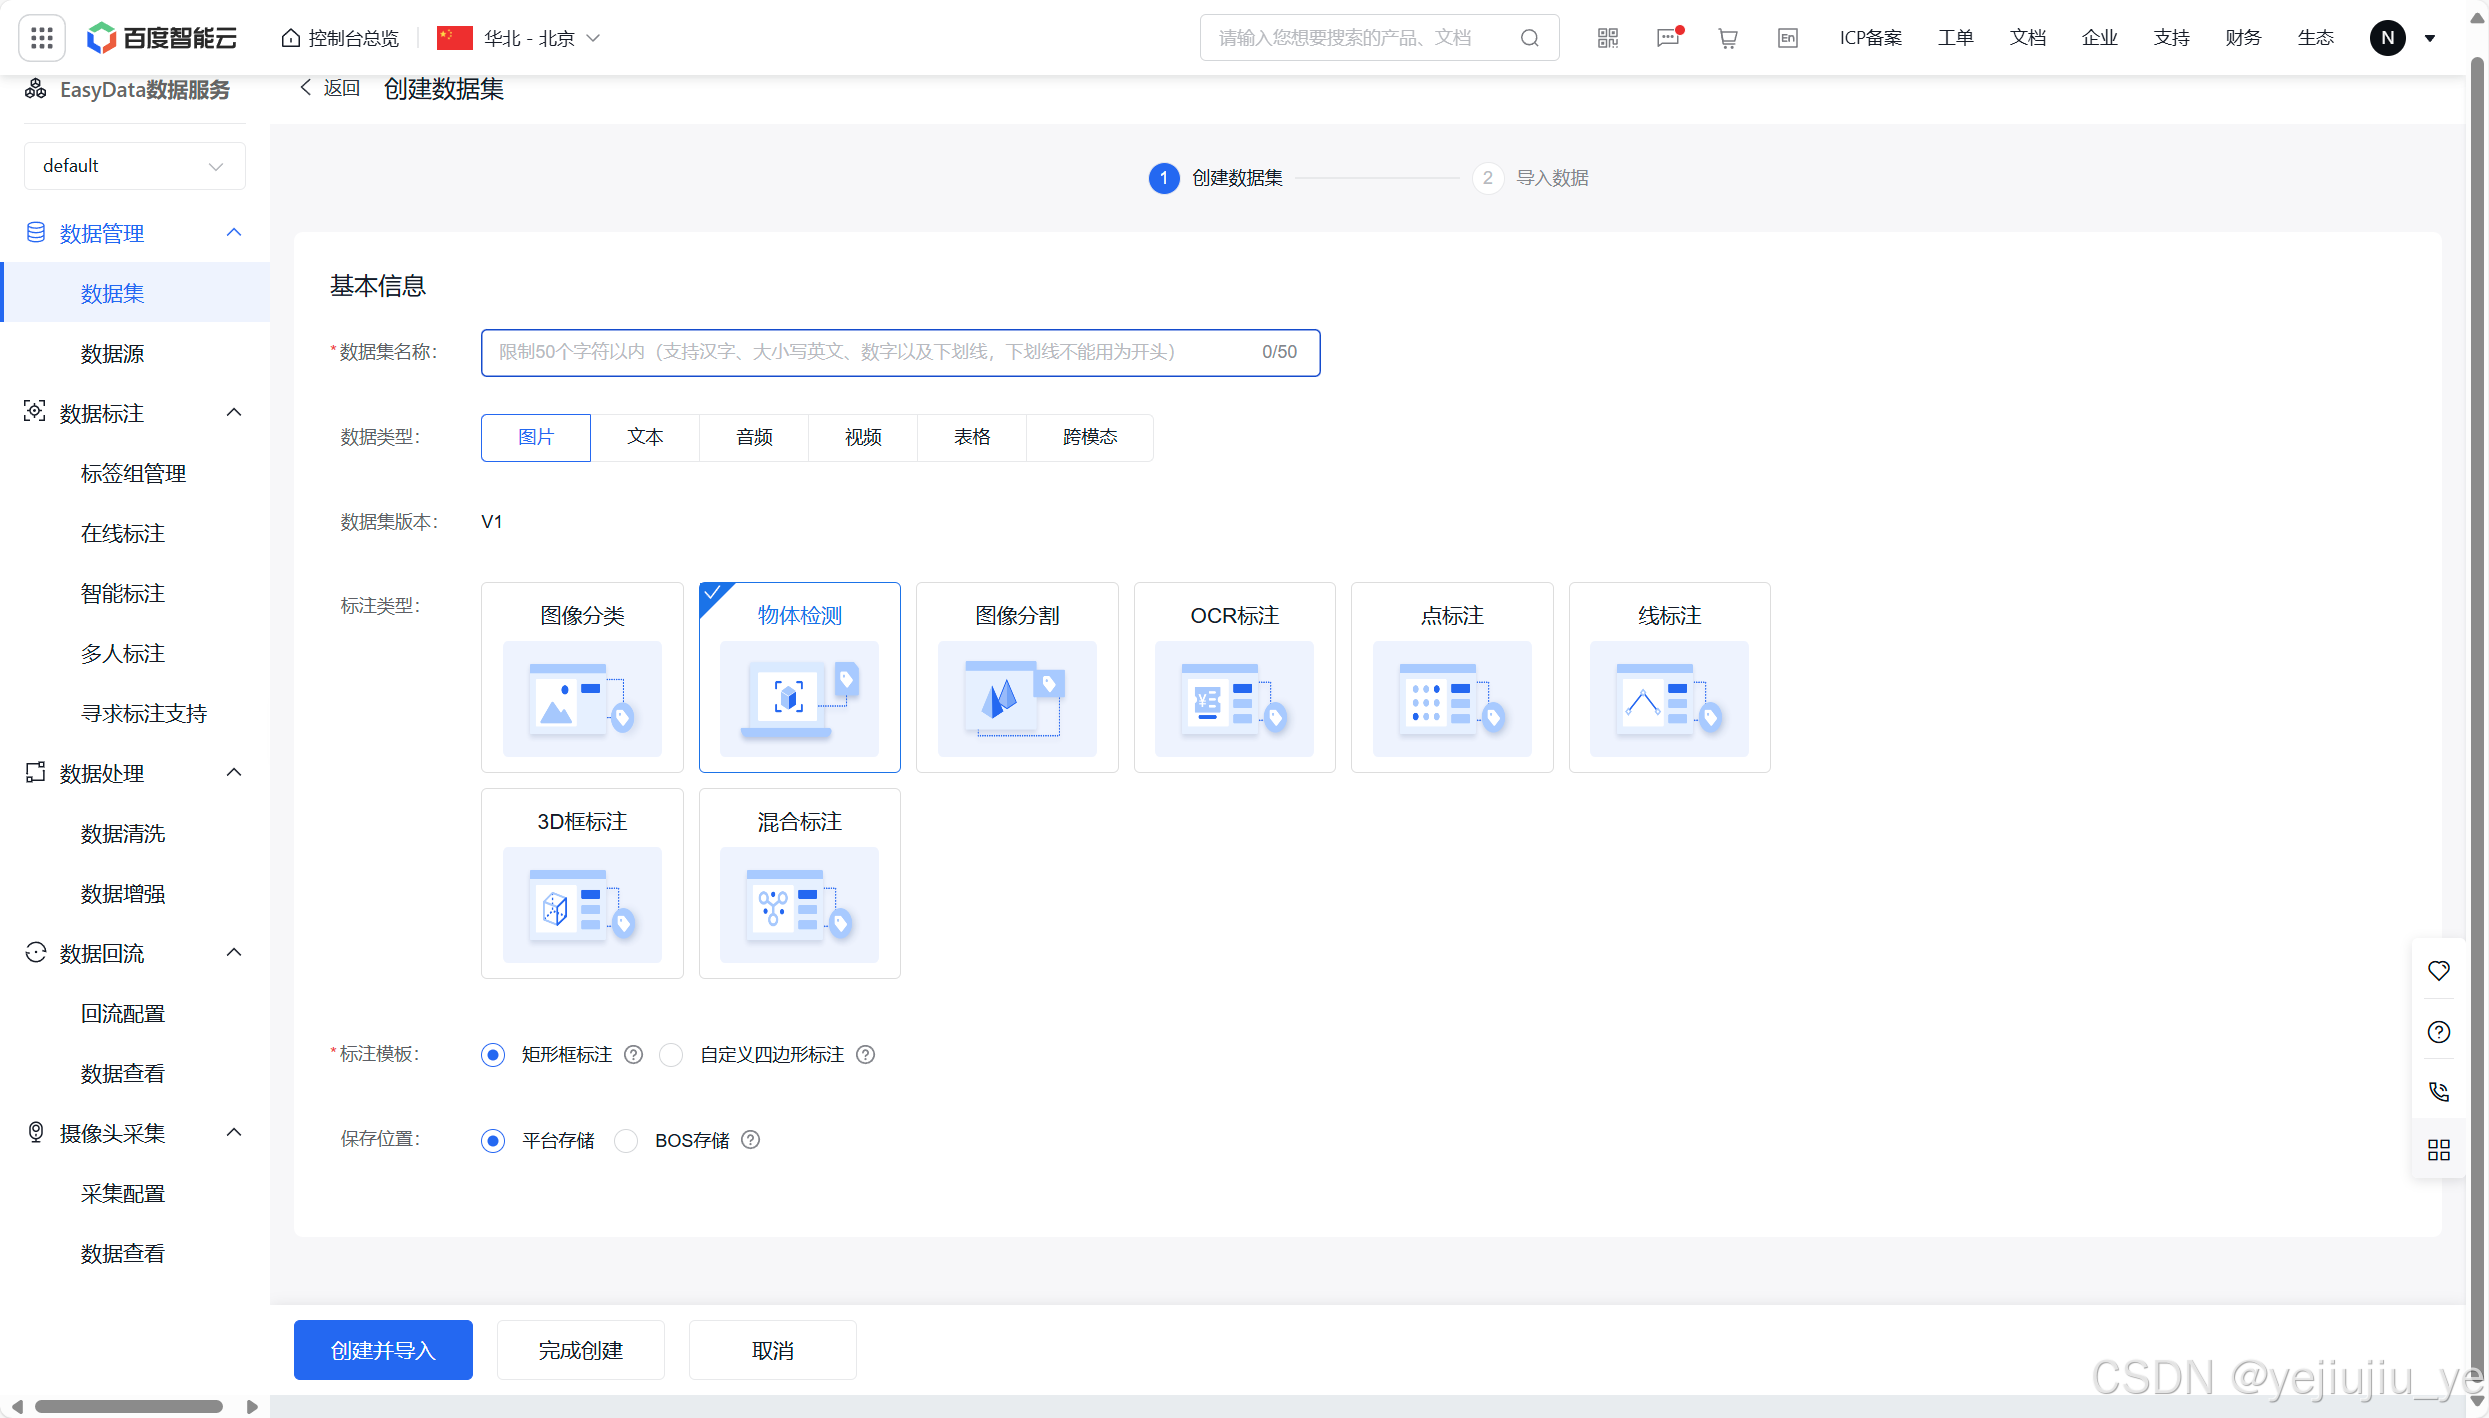Collapse the 数据标注 sidebar section
2489x1418 pixels.
click(234, 413)
